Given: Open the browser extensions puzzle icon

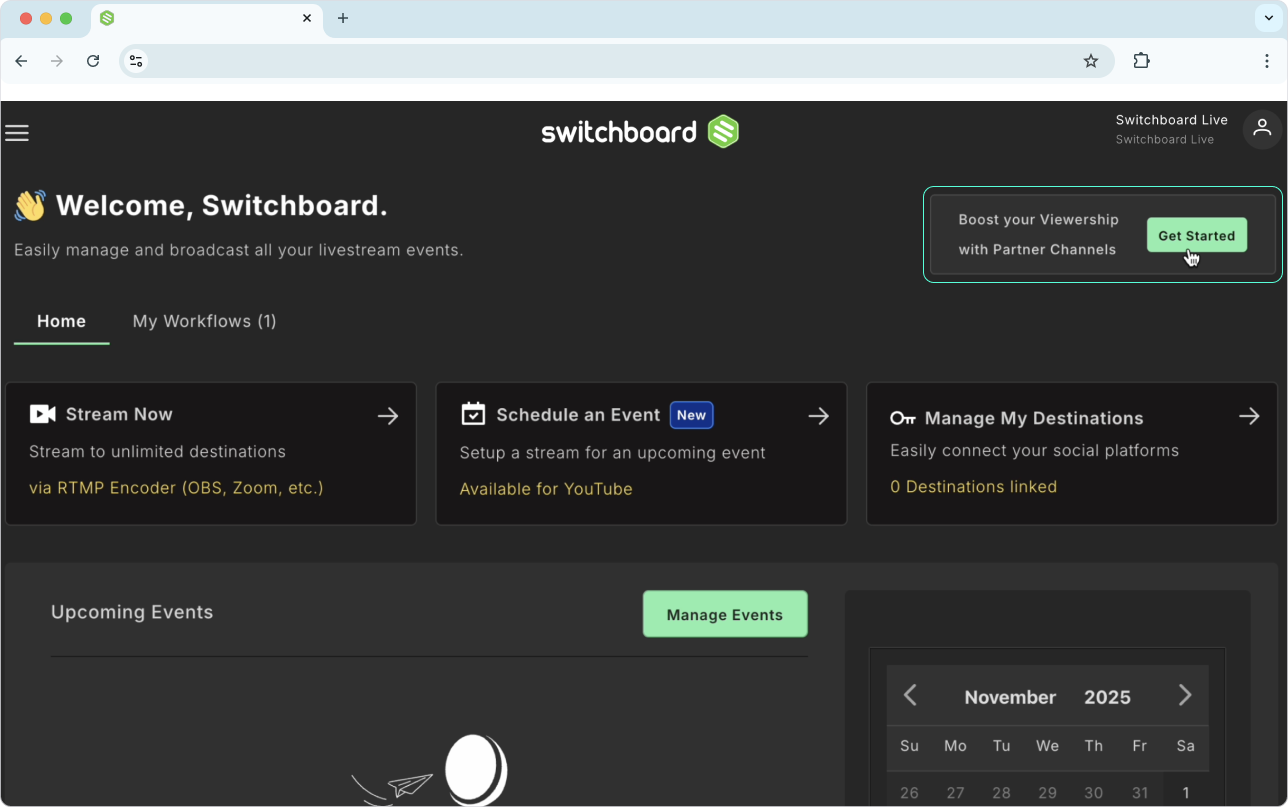Looking at the screenshot, I should pos(1141,61).
